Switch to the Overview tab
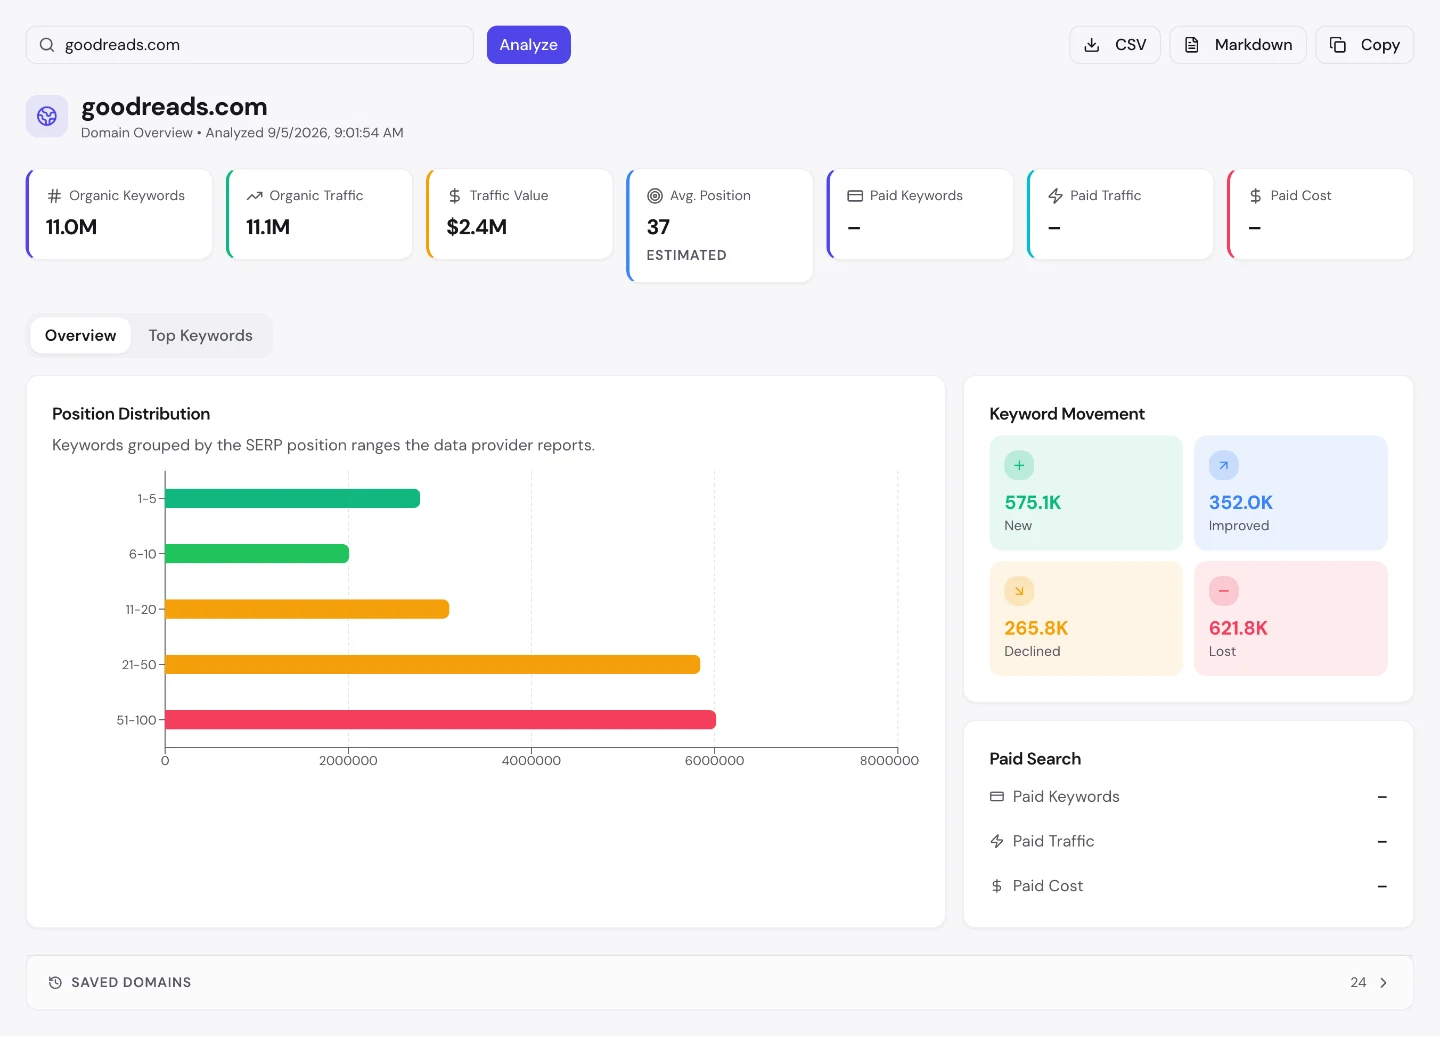 coord(81,336)
